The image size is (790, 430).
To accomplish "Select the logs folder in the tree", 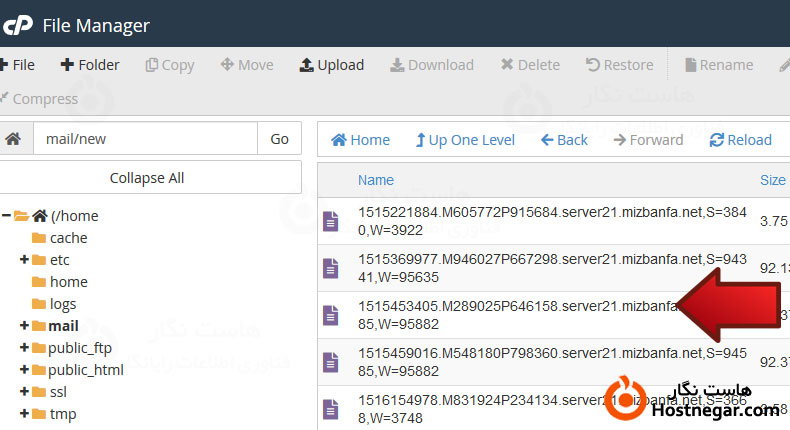I will tap(62, 304).
